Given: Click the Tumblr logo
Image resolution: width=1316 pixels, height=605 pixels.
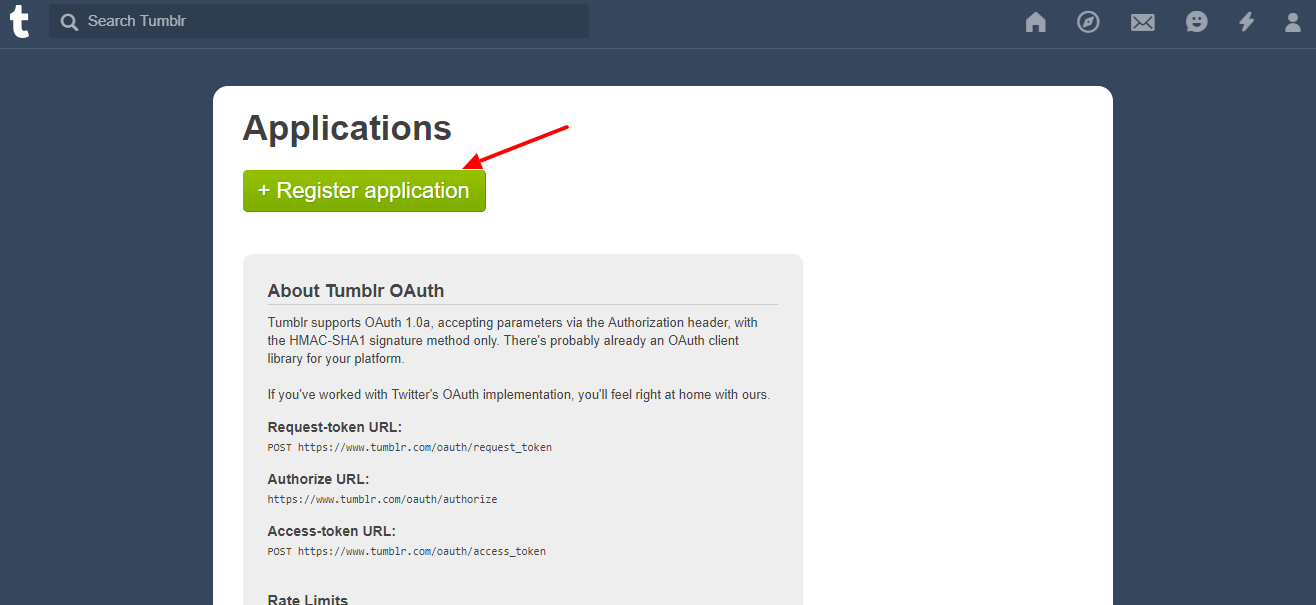Looking at the screenshot, I should 20,21.
